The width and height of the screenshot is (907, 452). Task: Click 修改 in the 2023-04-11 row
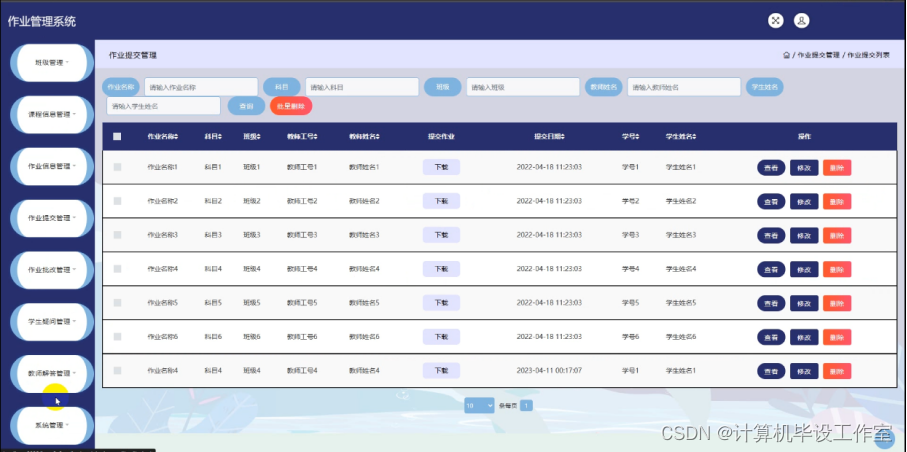(x=804, y=371)
